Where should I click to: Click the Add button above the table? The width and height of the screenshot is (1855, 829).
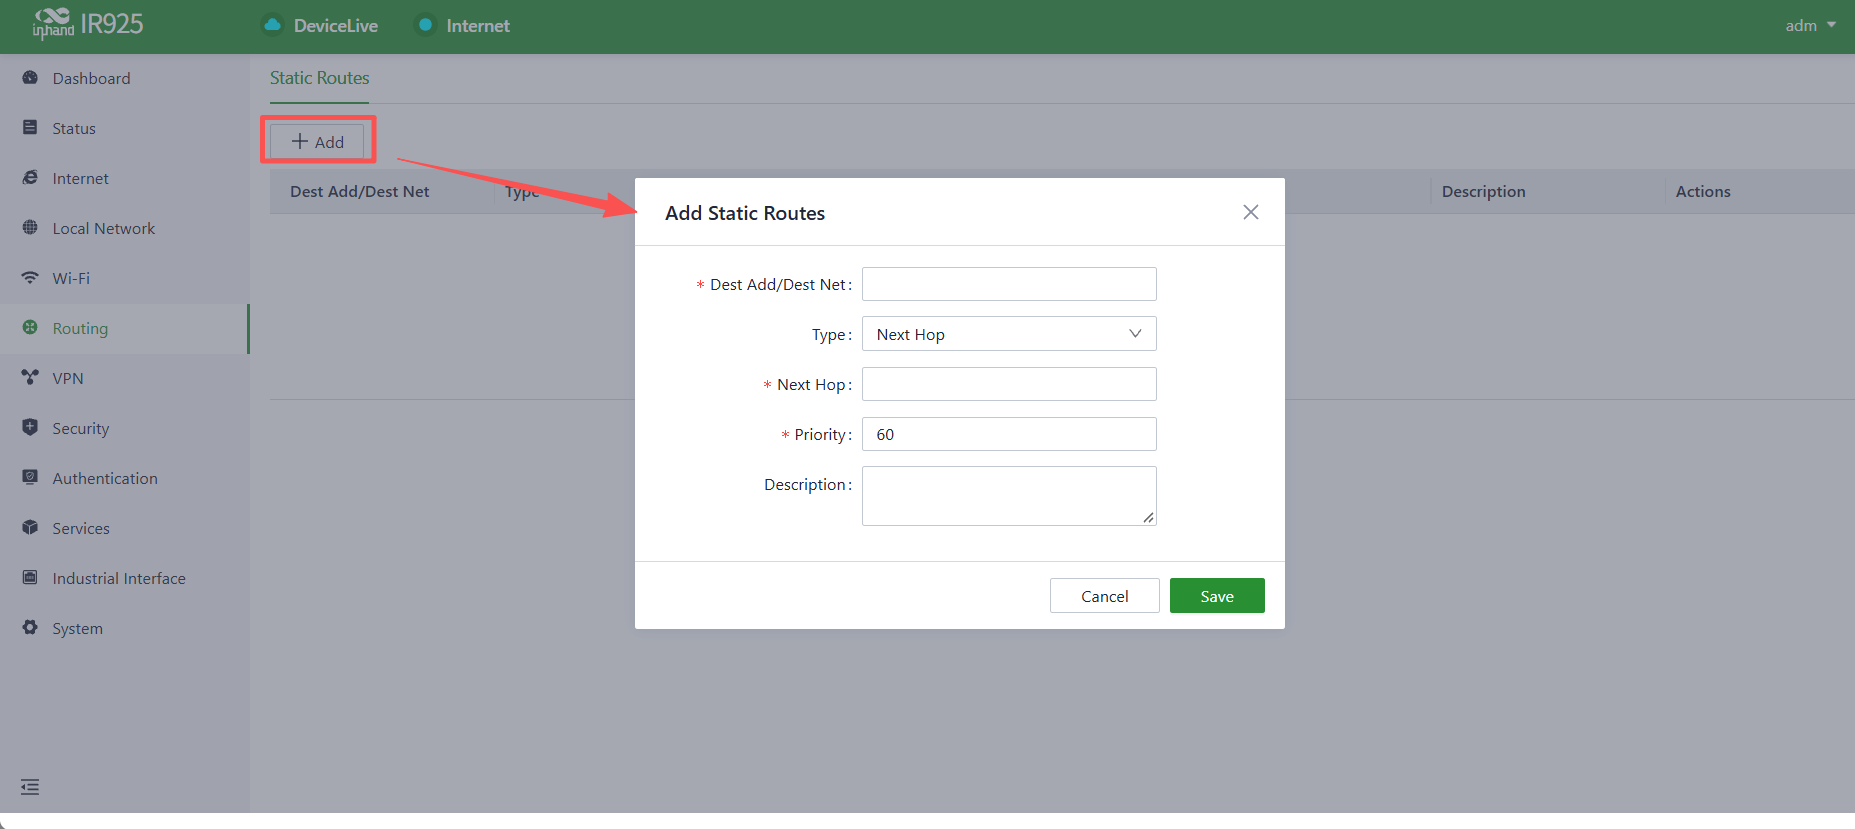coord(317,141)
